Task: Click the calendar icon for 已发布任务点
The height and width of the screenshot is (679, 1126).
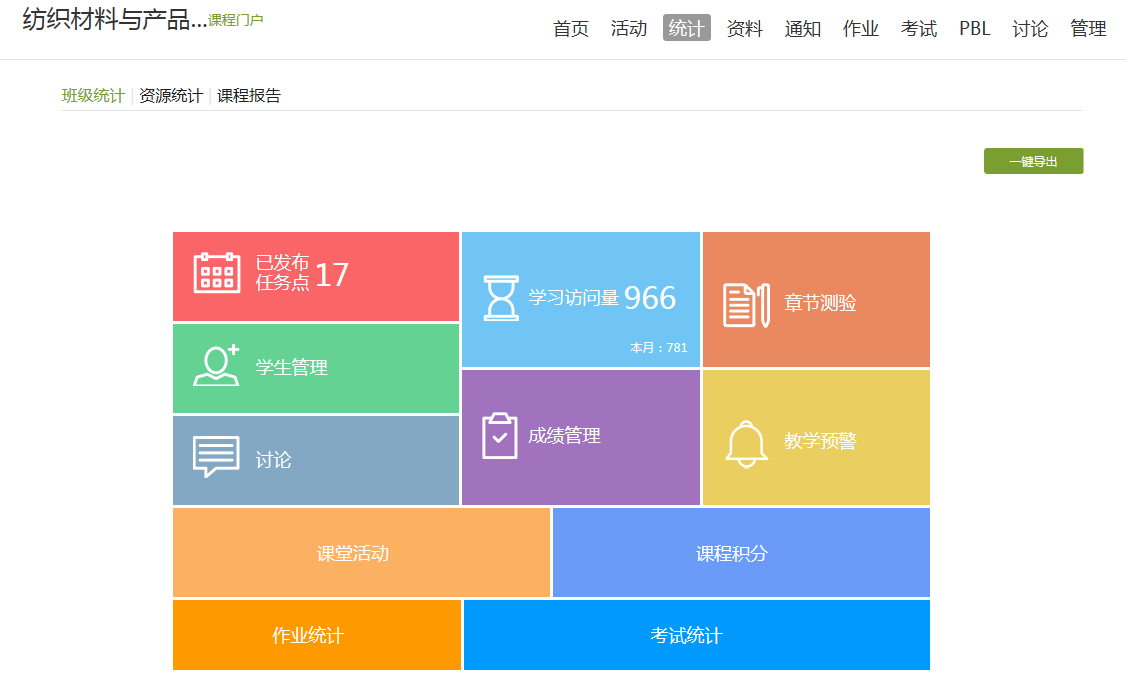Action: tap(216, 273)
